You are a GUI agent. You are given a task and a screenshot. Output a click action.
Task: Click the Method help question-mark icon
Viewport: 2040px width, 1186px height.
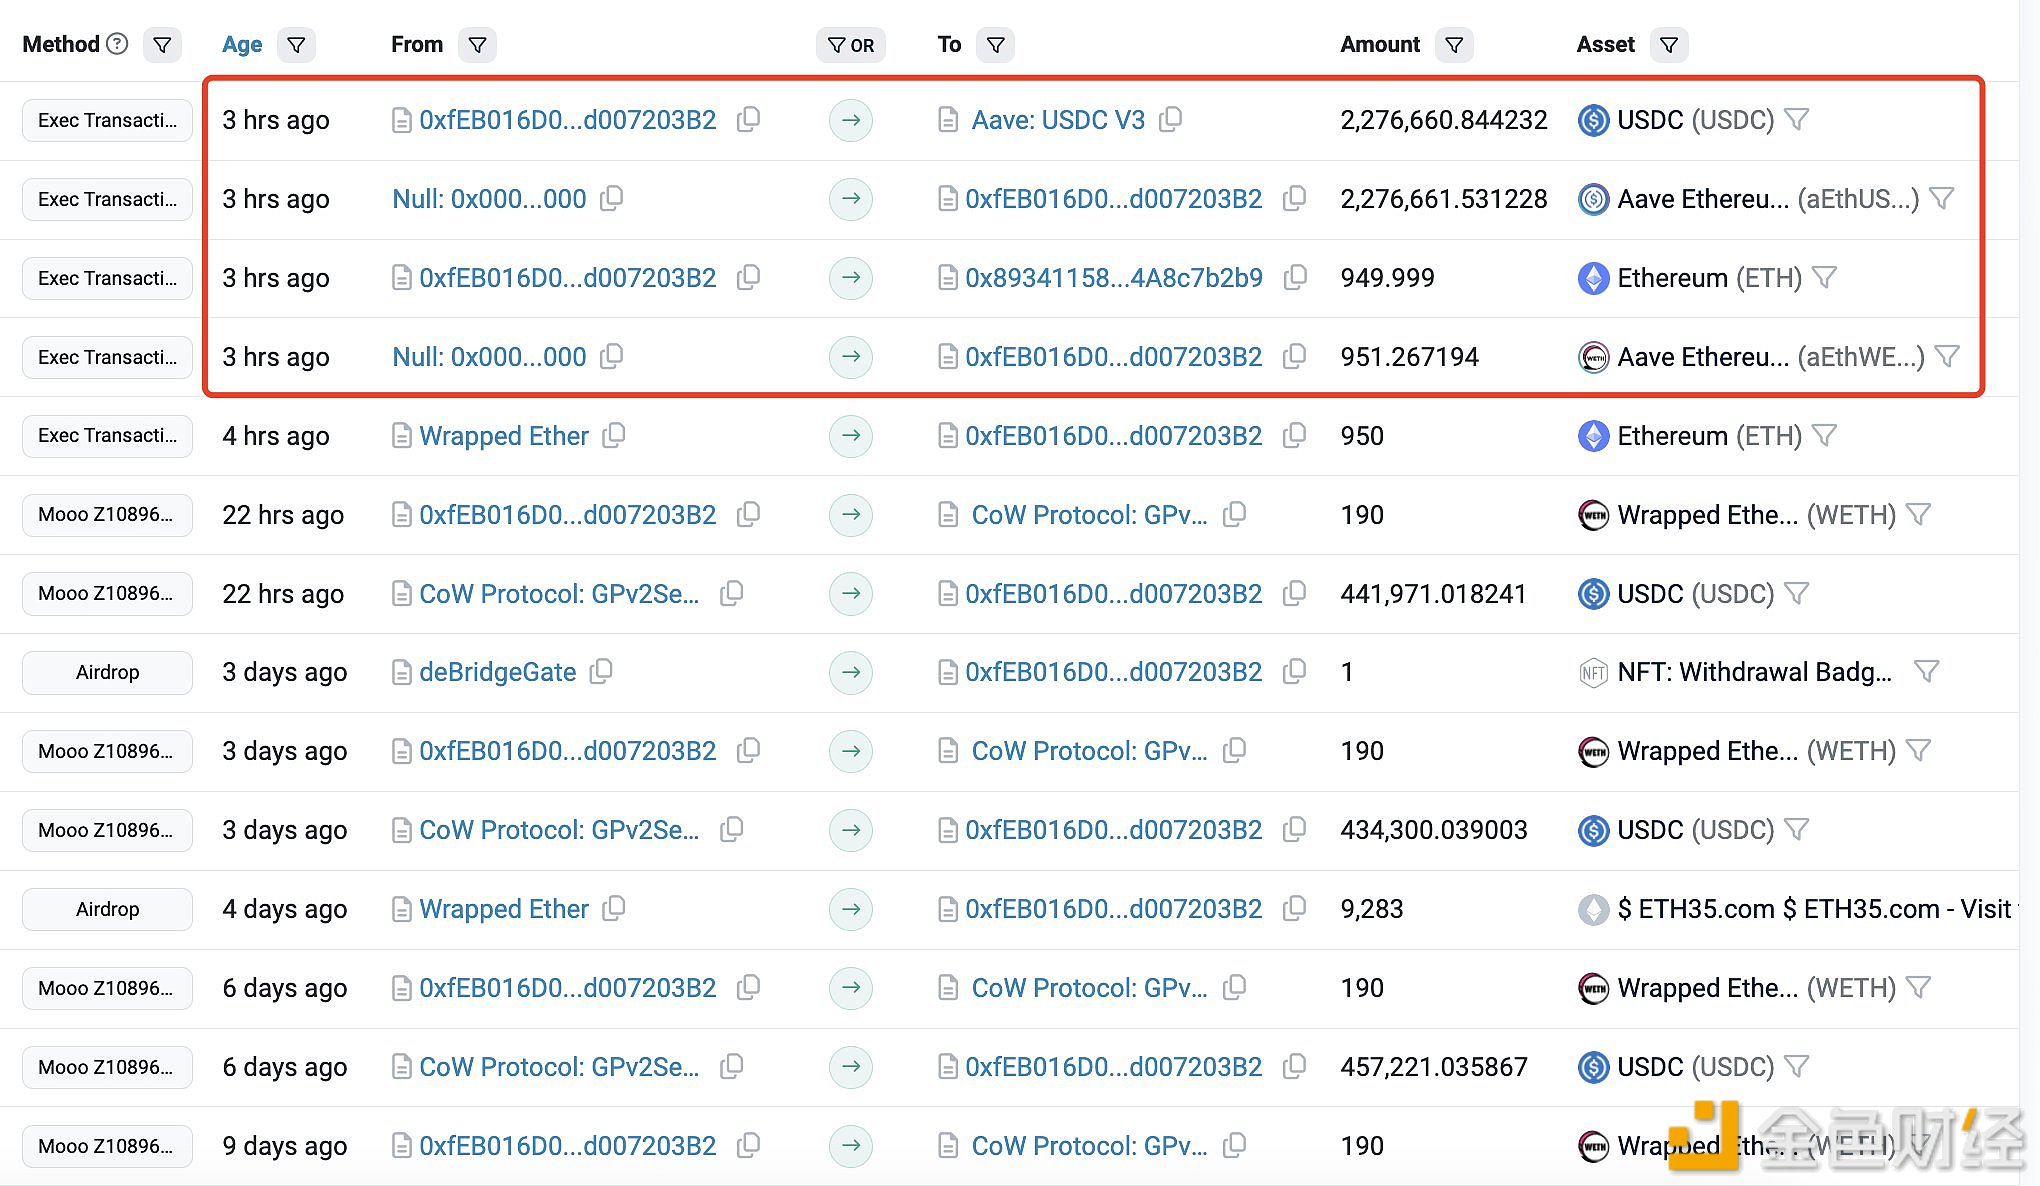pyautogui.click(x=117, y=44)
